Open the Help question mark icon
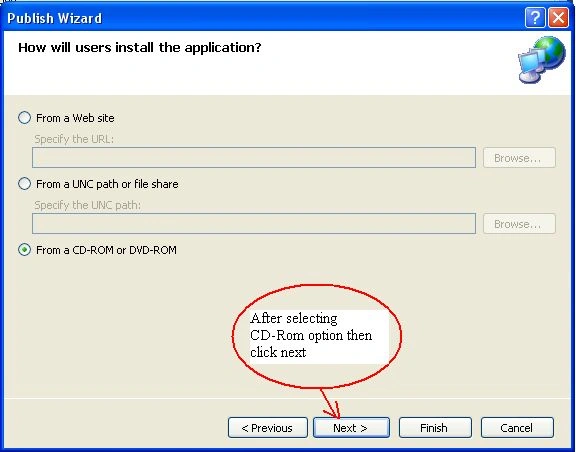Screen dimensions: 576x452 point(535,17)
